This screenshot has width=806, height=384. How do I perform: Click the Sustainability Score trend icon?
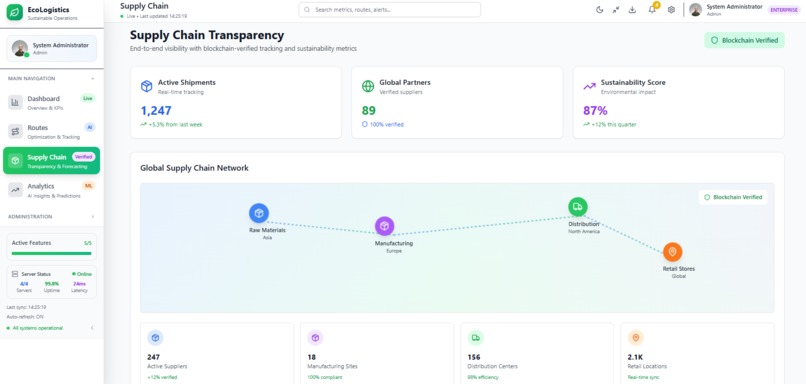[589, 86]
